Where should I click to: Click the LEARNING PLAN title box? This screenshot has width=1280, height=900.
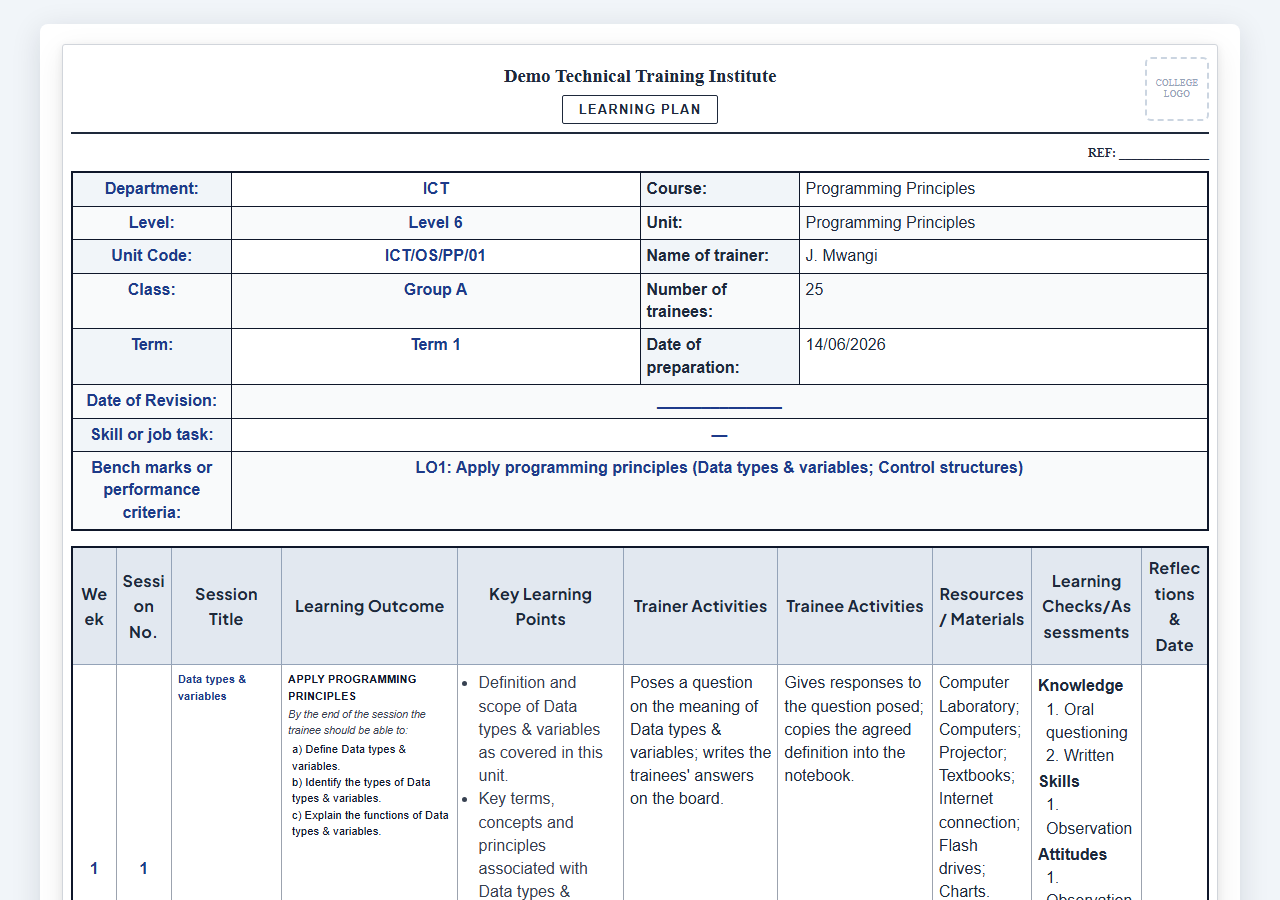coord(640,109)
